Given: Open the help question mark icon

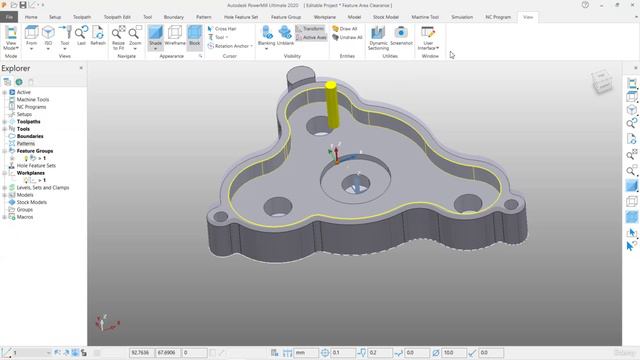Looking at the screenshot, I should [585, 5].
